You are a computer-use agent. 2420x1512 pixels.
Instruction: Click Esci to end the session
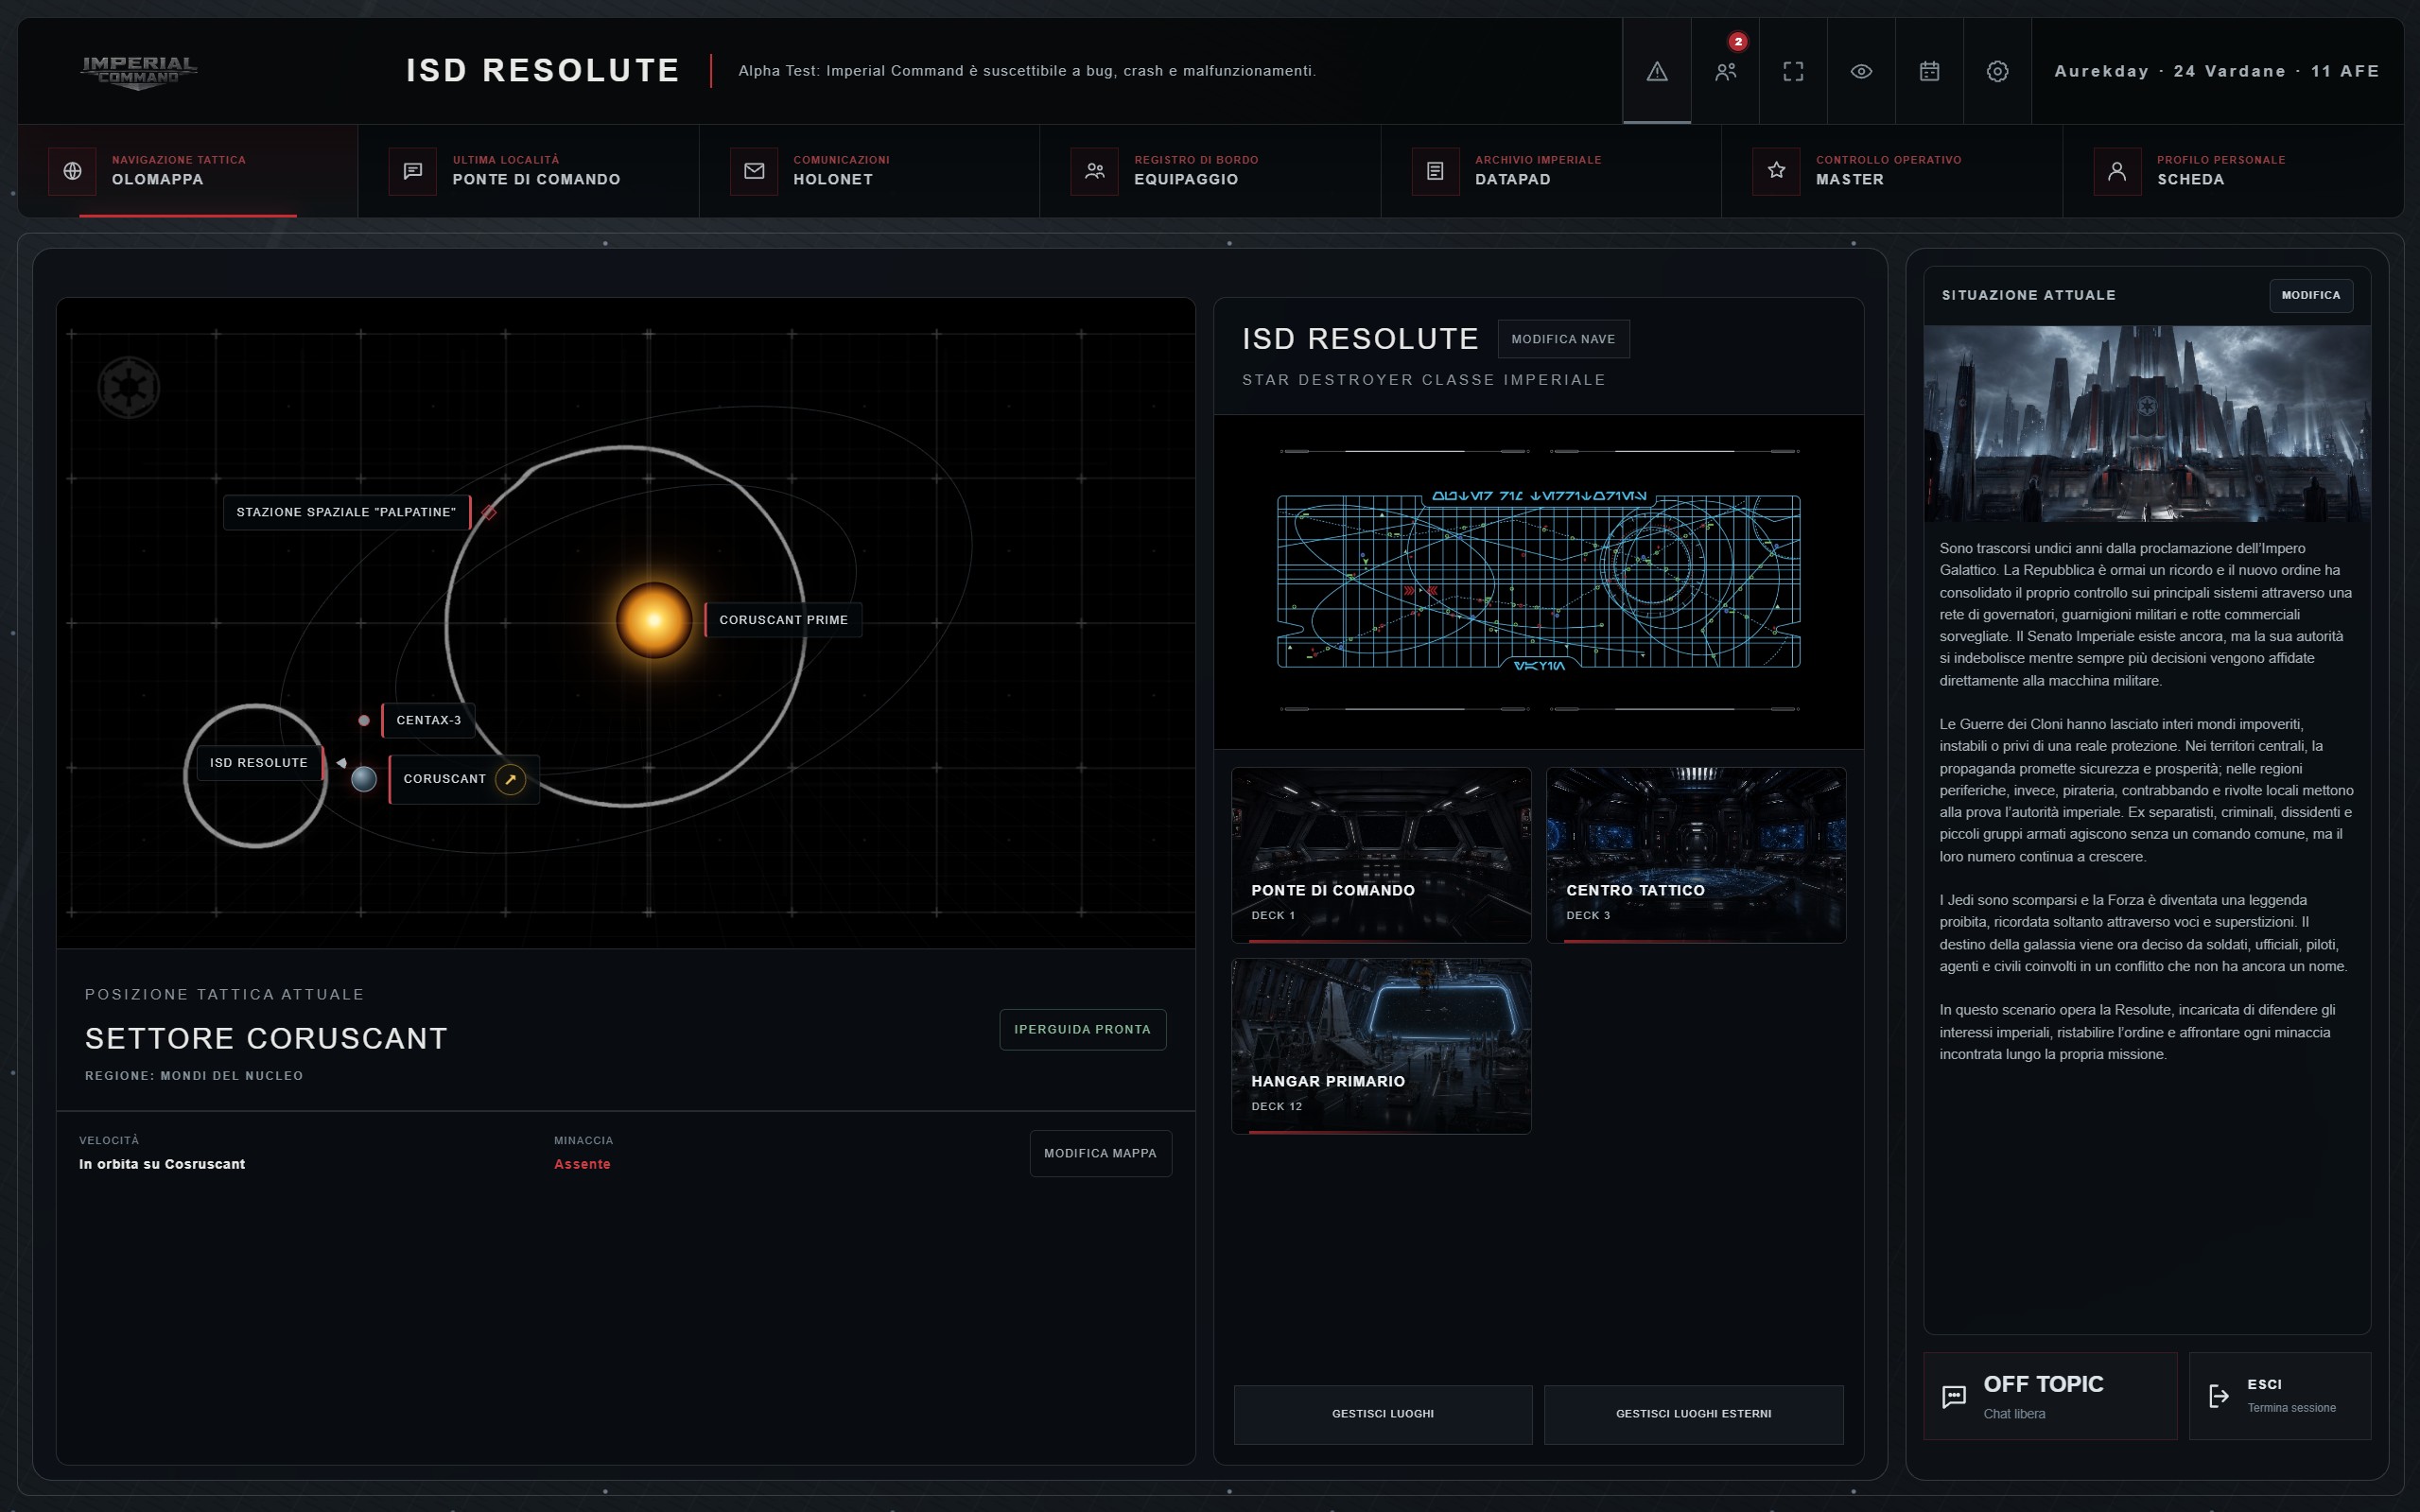2280,1396
